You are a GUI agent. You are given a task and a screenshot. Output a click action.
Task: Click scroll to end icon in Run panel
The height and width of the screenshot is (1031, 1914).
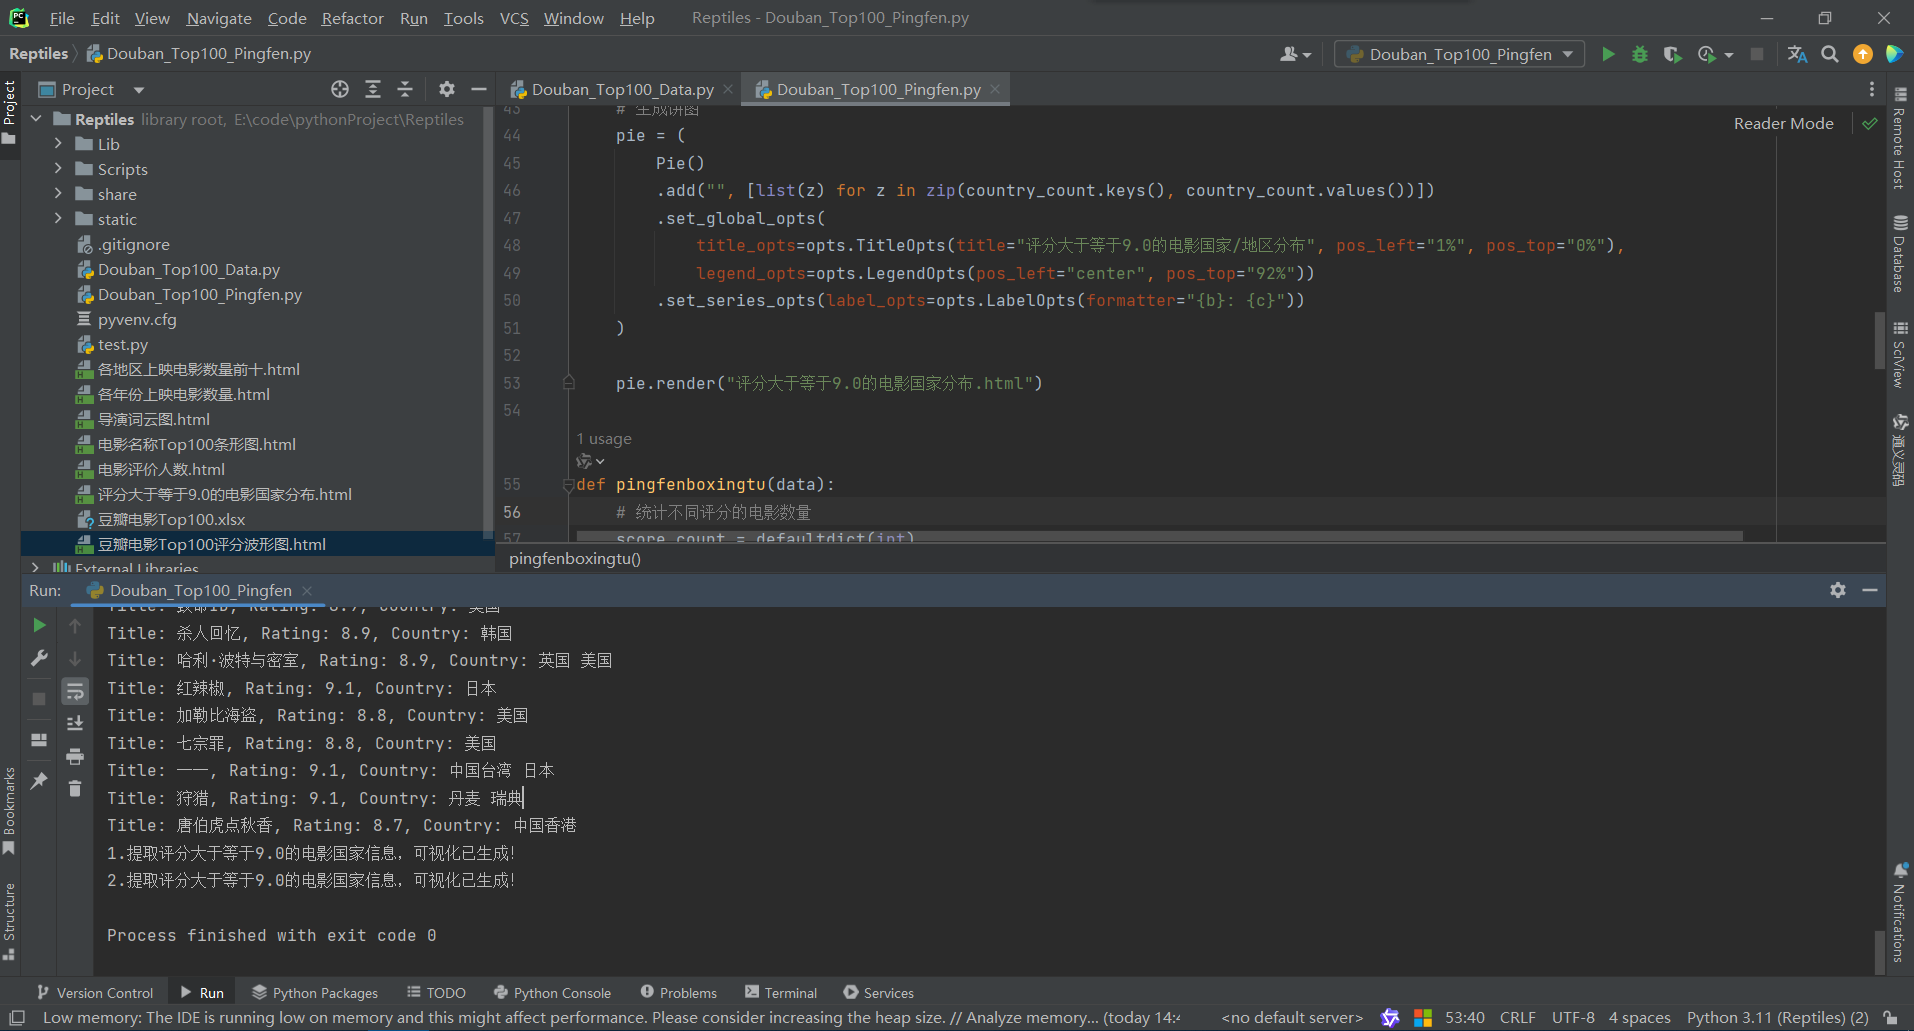click(75, 723)
